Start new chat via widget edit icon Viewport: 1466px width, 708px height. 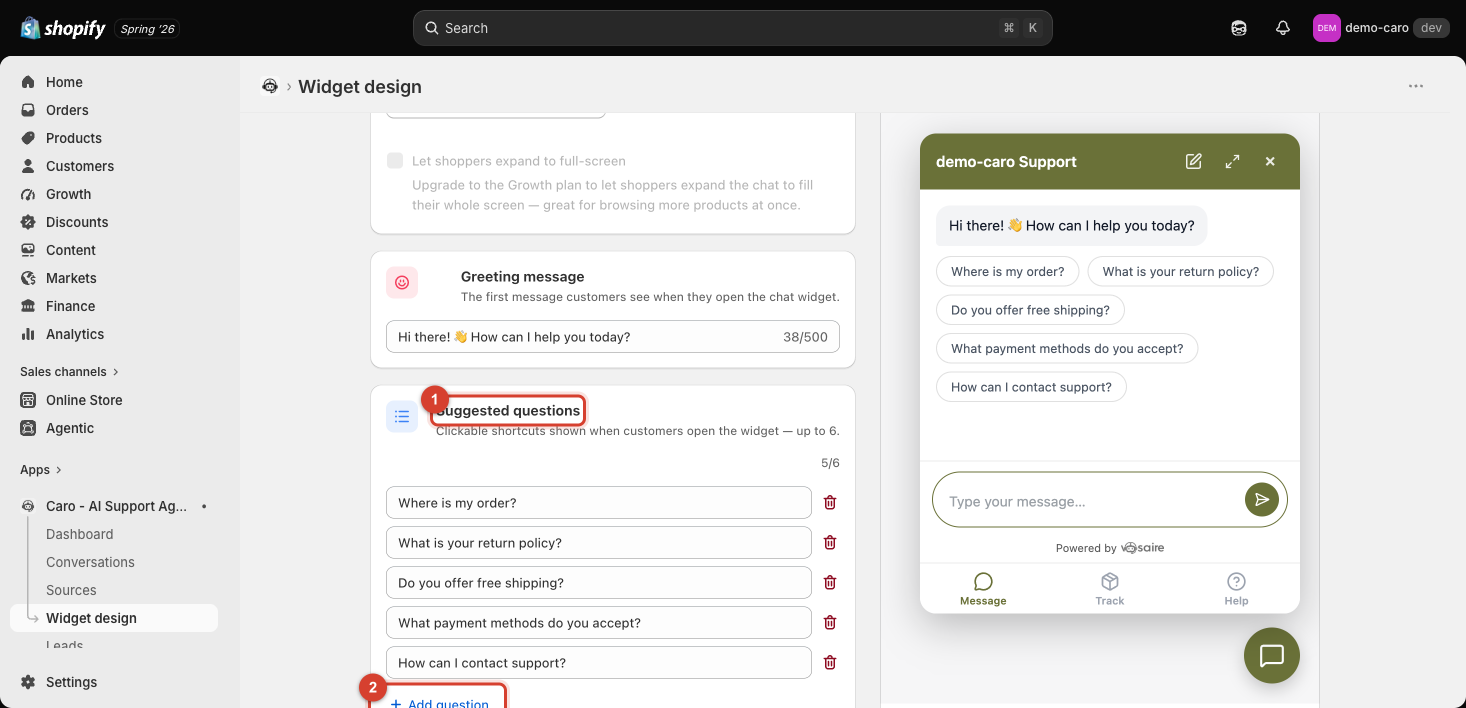coord(1194,161)
